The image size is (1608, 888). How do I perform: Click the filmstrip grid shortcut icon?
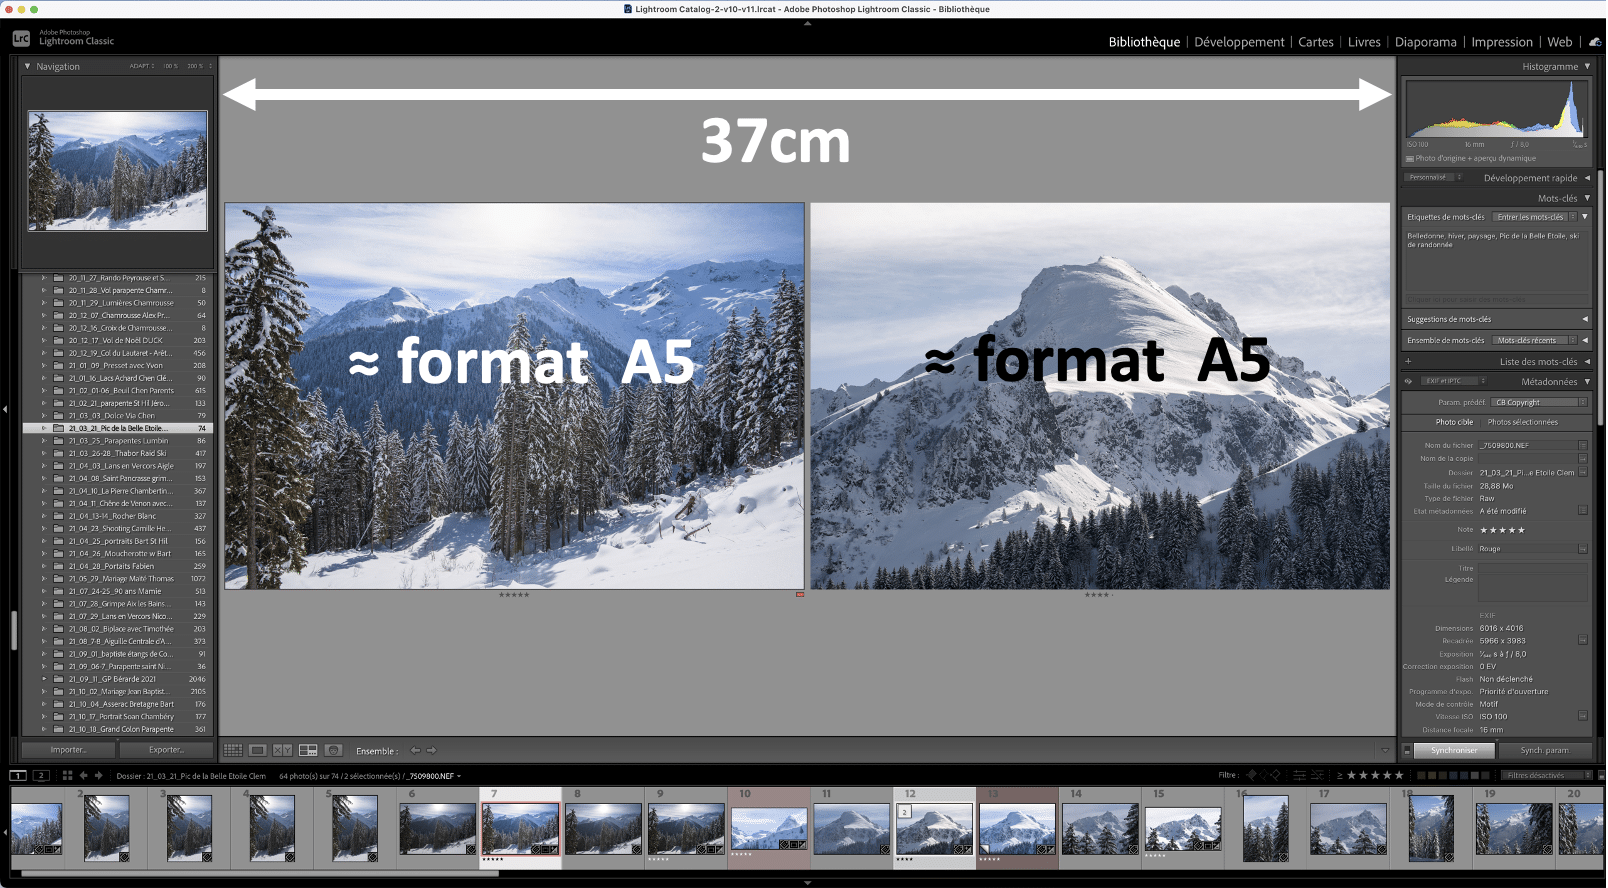pyautogui.click(x=67, y=775)
